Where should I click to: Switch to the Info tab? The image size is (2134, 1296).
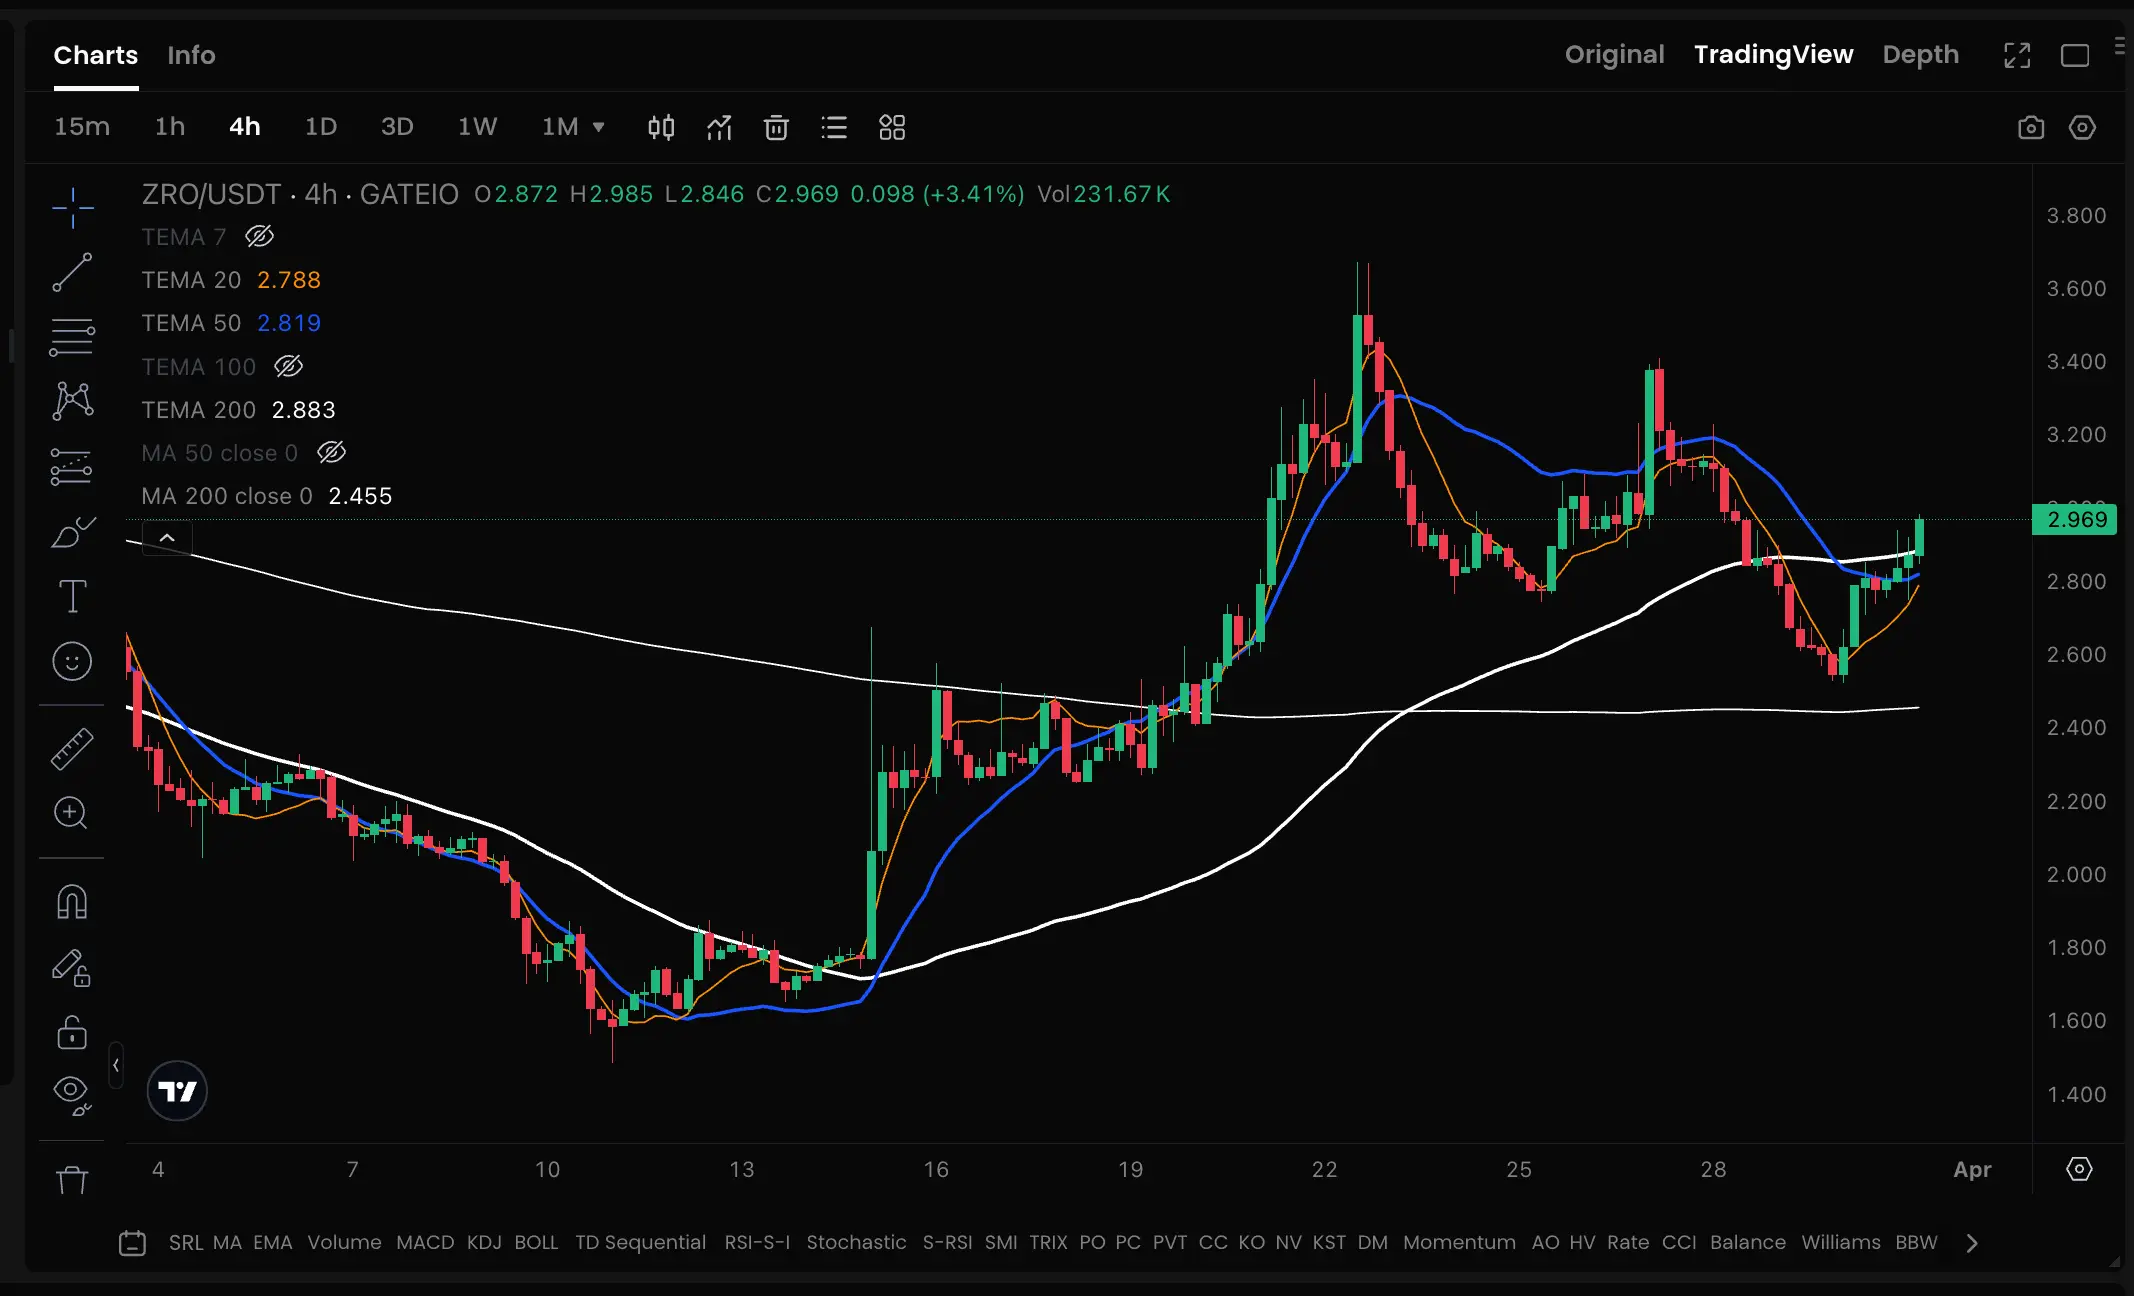[191, 55]
